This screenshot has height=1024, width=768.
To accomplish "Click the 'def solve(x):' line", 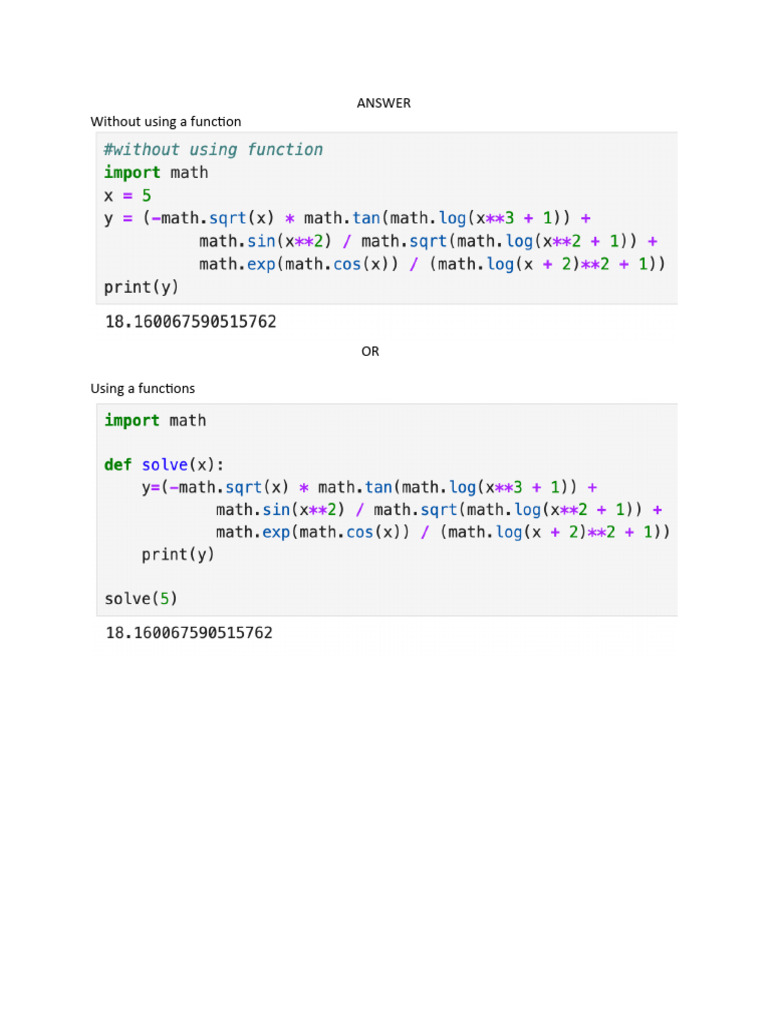I will click(x=165, y=464).
